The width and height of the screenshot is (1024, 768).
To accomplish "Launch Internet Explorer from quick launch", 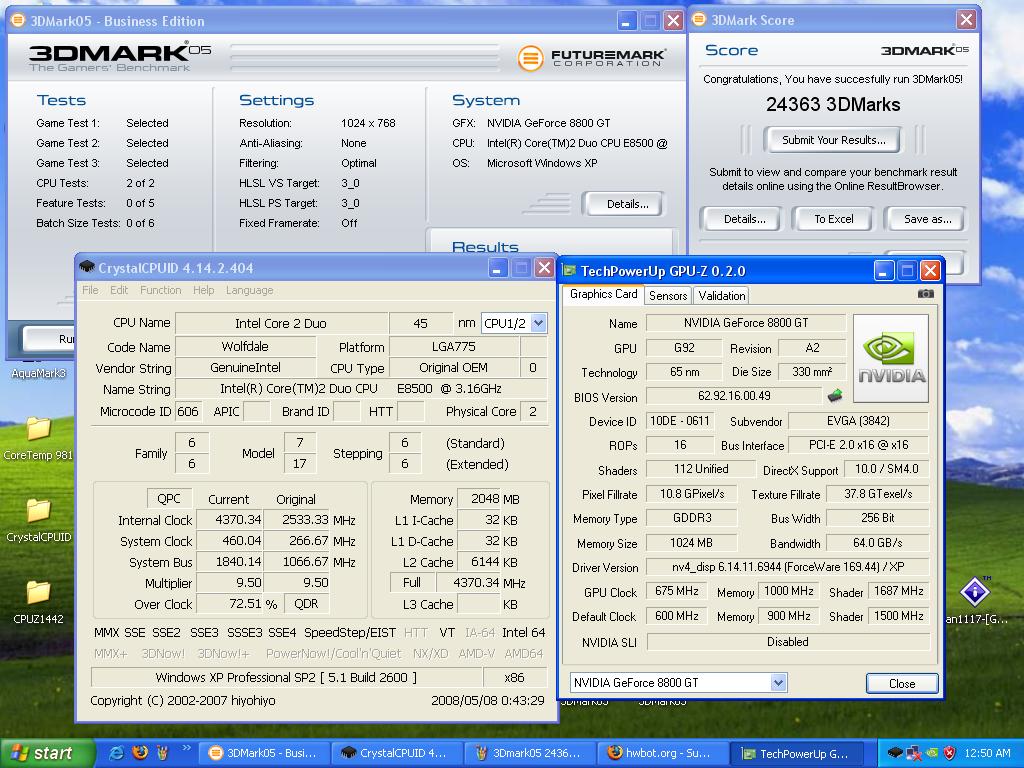I will tap(116, 753).
